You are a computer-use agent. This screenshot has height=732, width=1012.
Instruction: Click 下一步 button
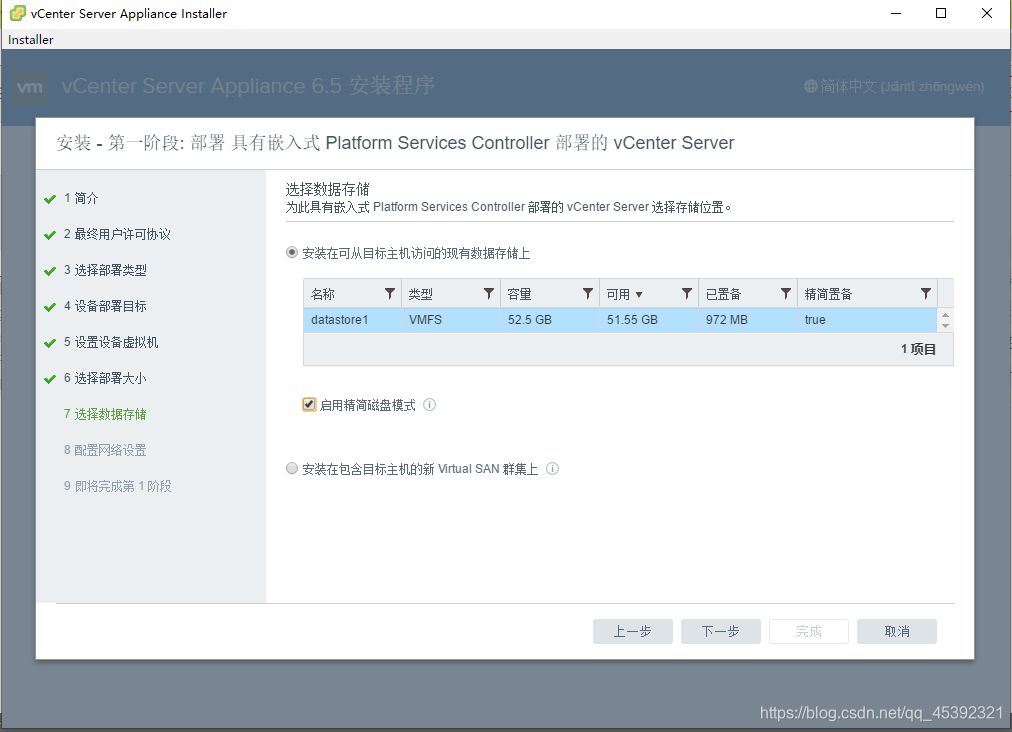(720, 631)
